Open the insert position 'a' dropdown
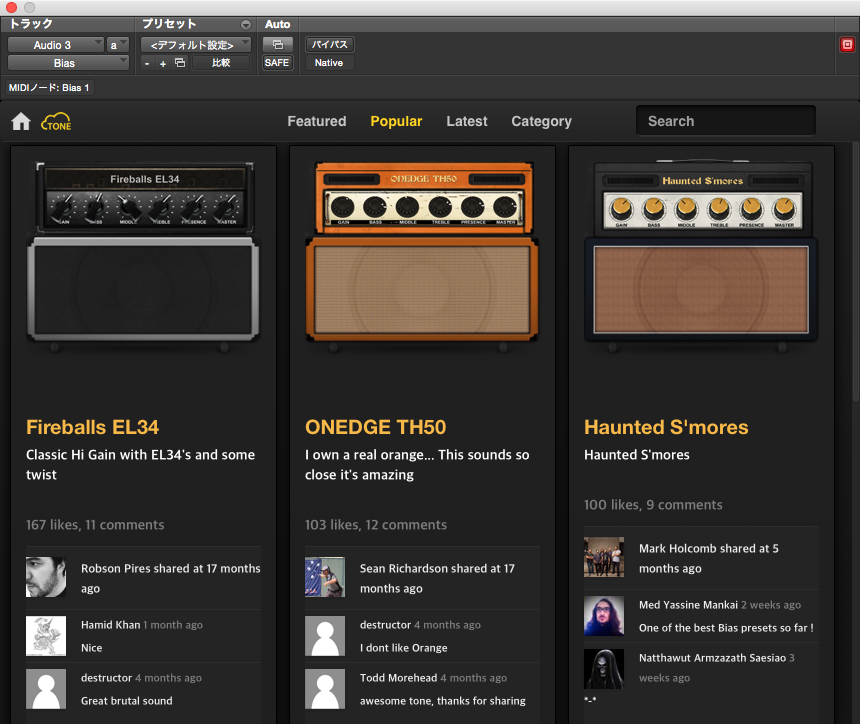Screen dimensions: 860x724 (x=117, y=45)
